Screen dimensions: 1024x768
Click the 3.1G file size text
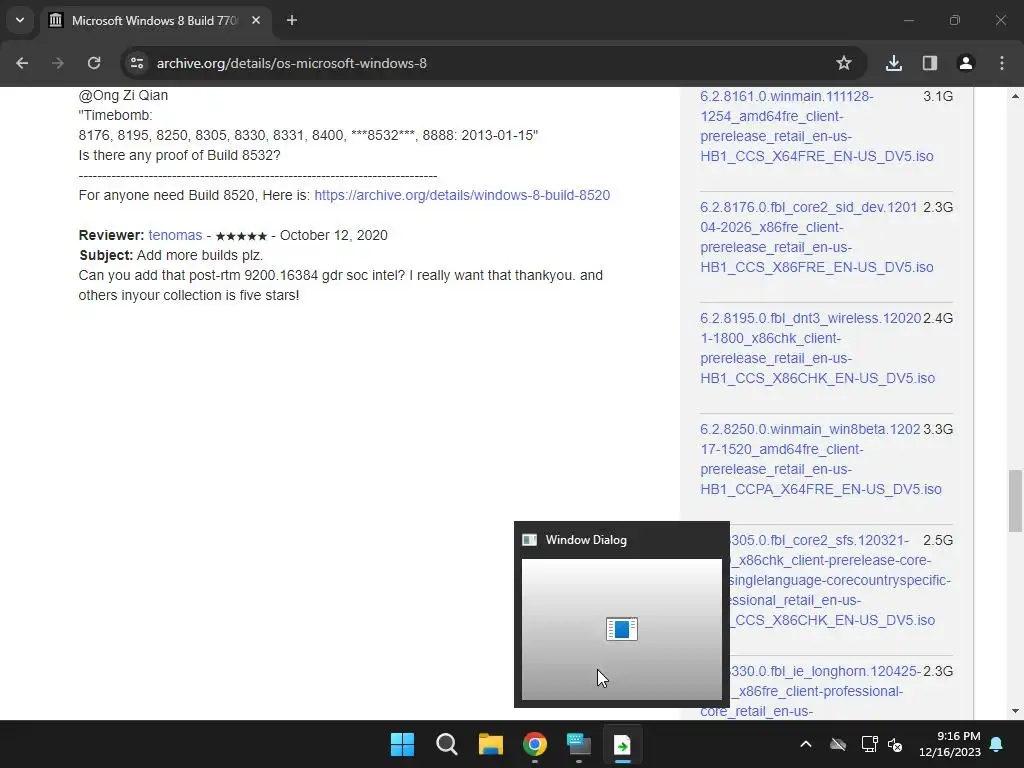[x=938, y=96]
